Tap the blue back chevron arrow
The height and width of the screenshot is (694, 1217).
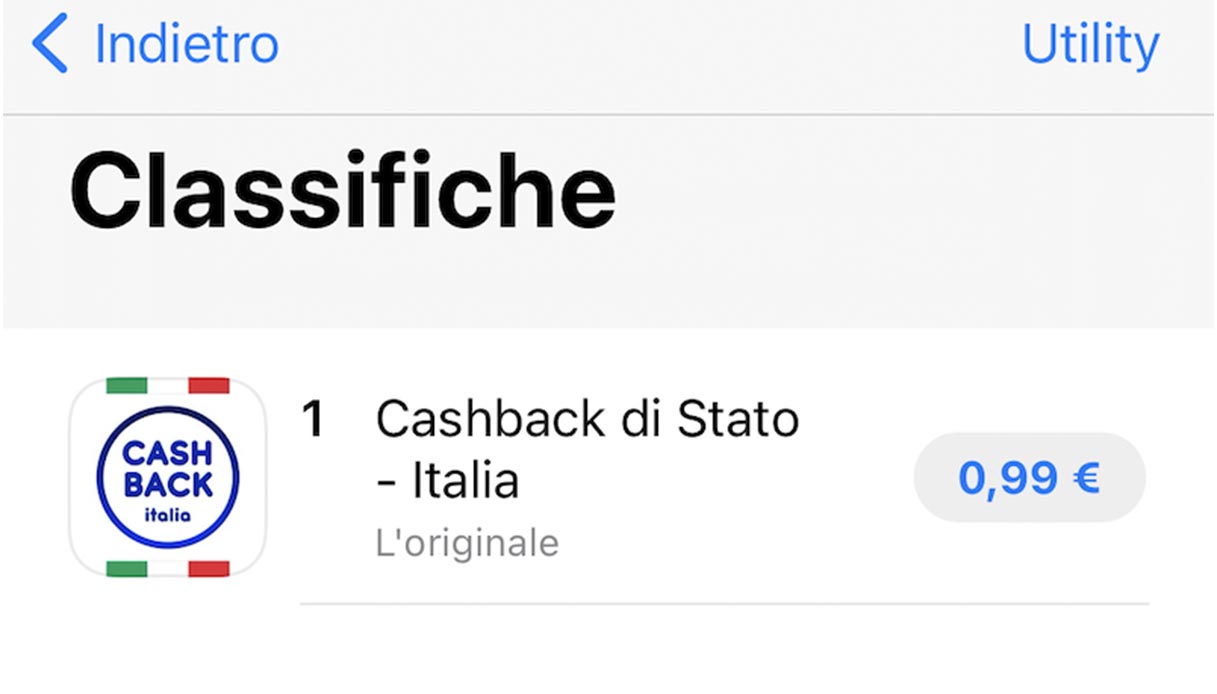point(50,44)
